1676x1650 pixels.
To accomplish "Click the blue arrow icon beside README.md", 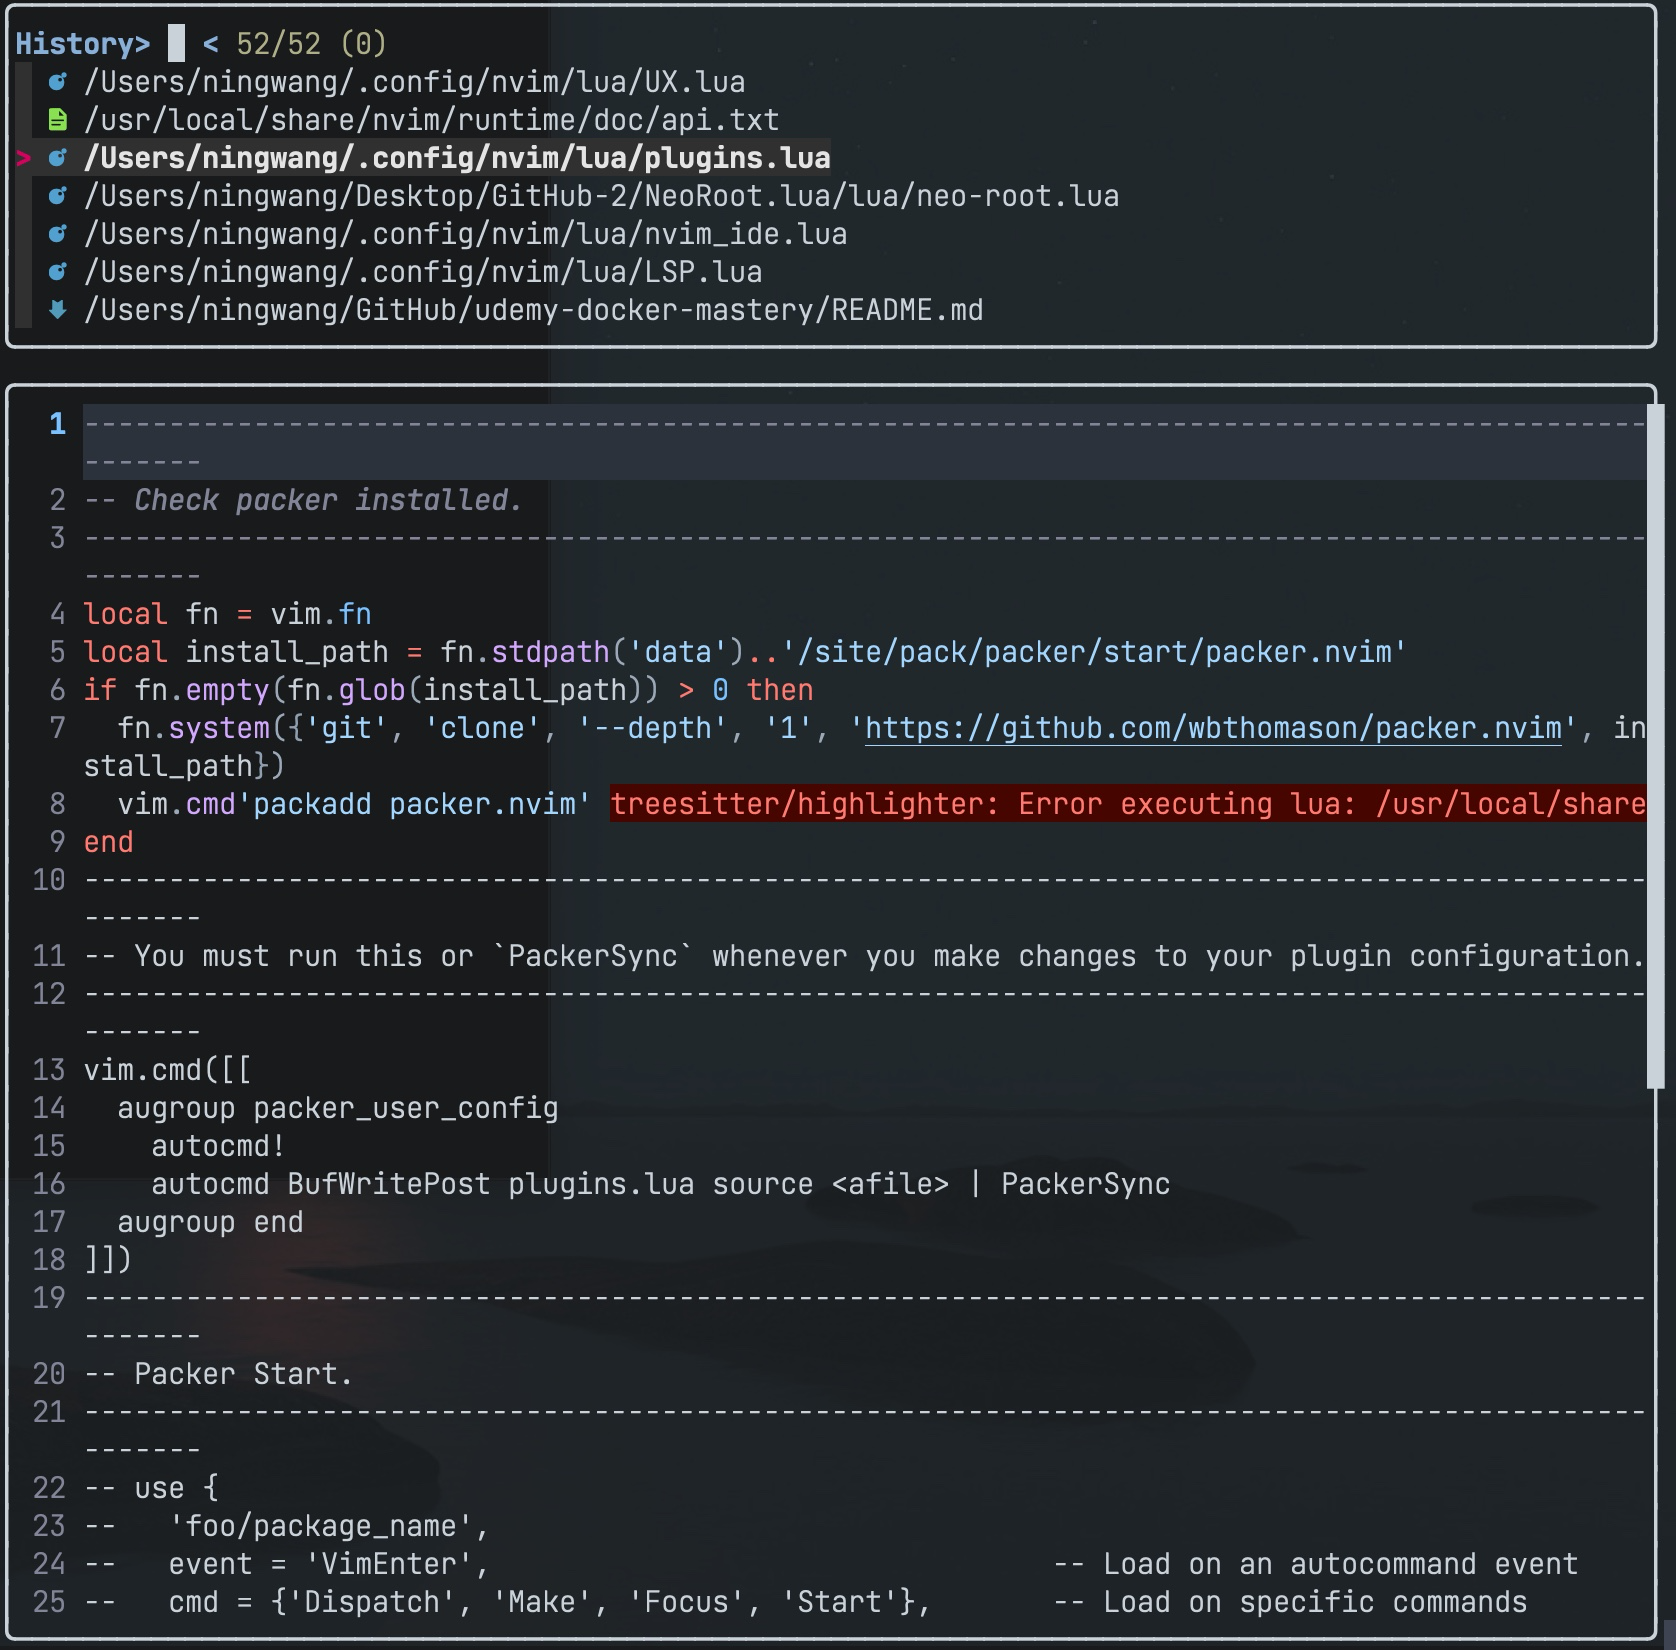I will pyautogui.click(x=56, y=310).
